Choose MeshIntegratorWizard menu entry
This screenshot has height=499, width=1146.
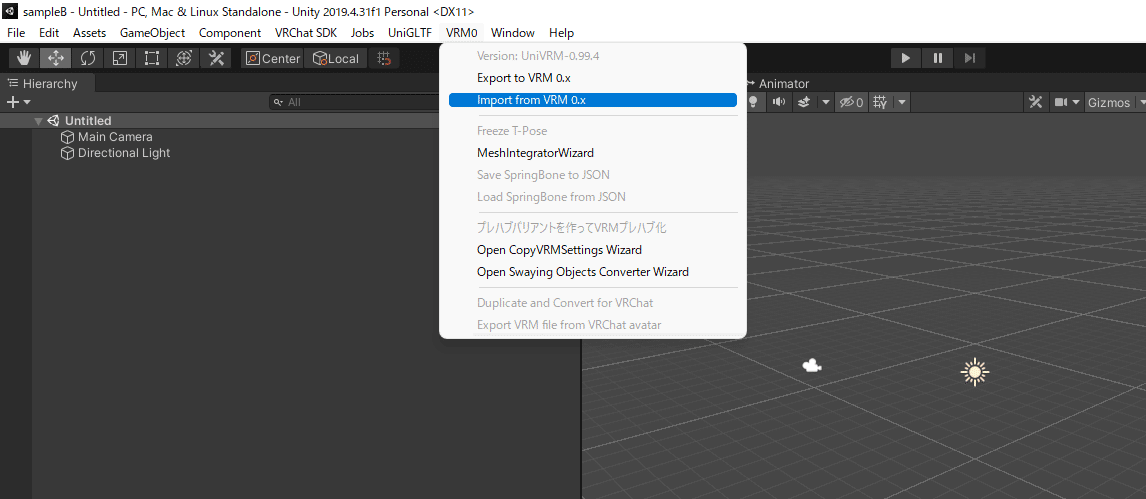click(593, 153)
